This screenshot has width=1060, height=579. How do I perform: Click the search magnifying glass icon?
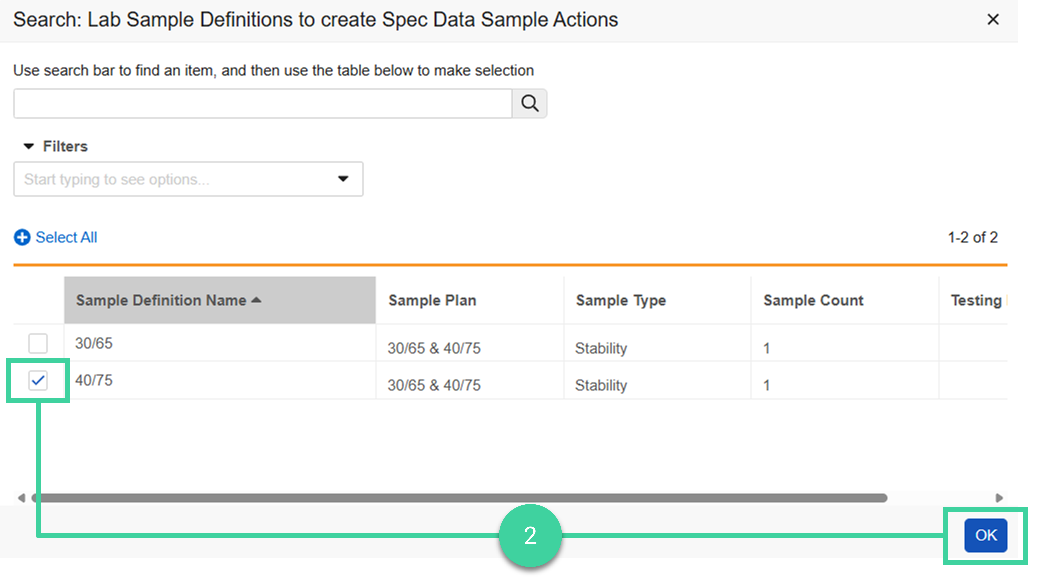coord(529,103)
